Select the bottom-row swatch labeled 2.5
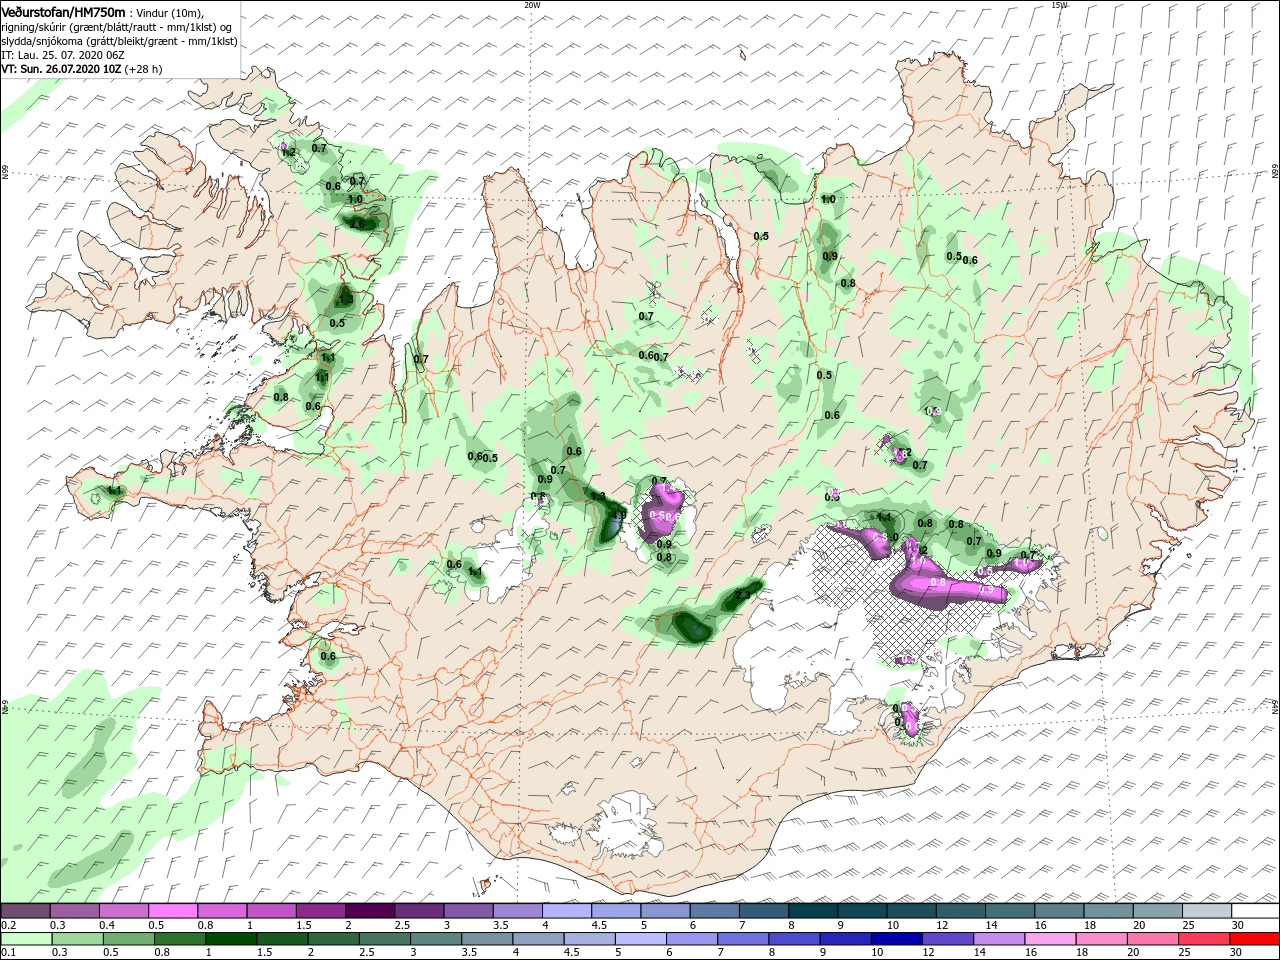This screenshot has height=960, width=1280. point(383,939)
